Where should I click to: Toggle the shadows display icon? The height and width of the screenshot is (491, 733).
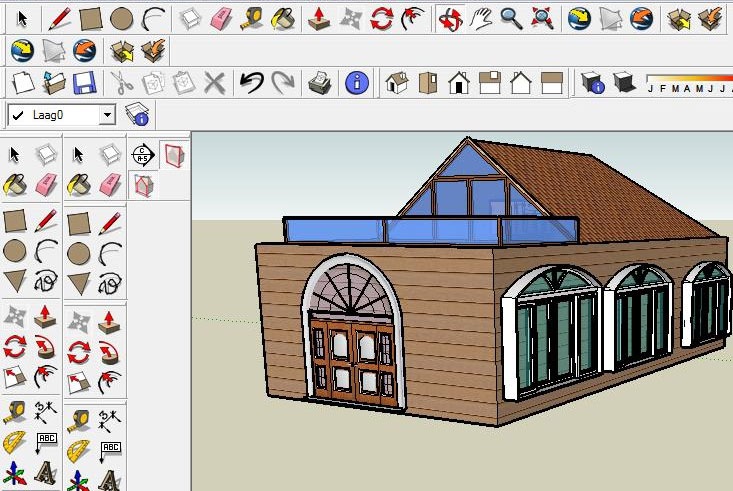coord(623,83)
